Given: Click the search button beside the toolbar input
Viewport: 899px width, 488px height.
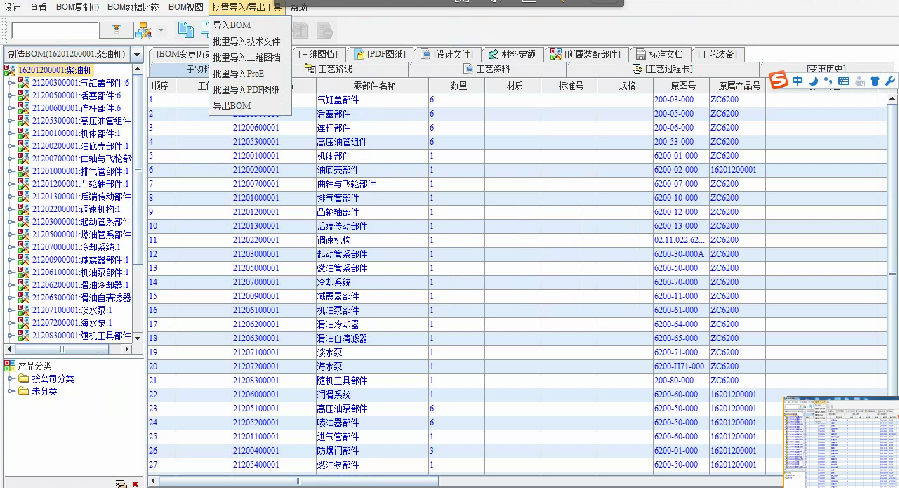Looking at the screenshot, I should click(116, 29).
